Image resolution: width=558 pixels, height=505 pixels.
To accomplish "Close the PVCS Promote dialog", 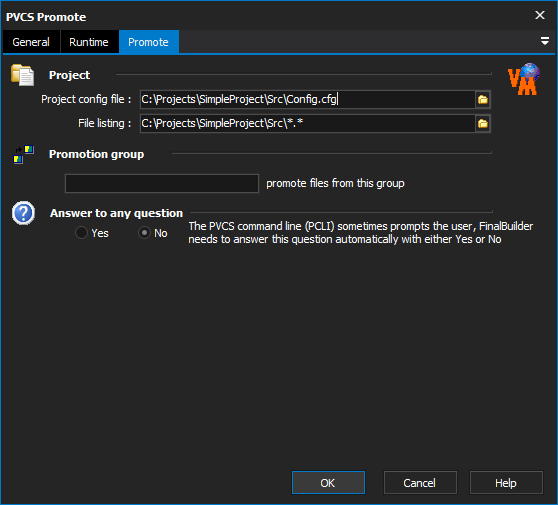I will 539,15.
